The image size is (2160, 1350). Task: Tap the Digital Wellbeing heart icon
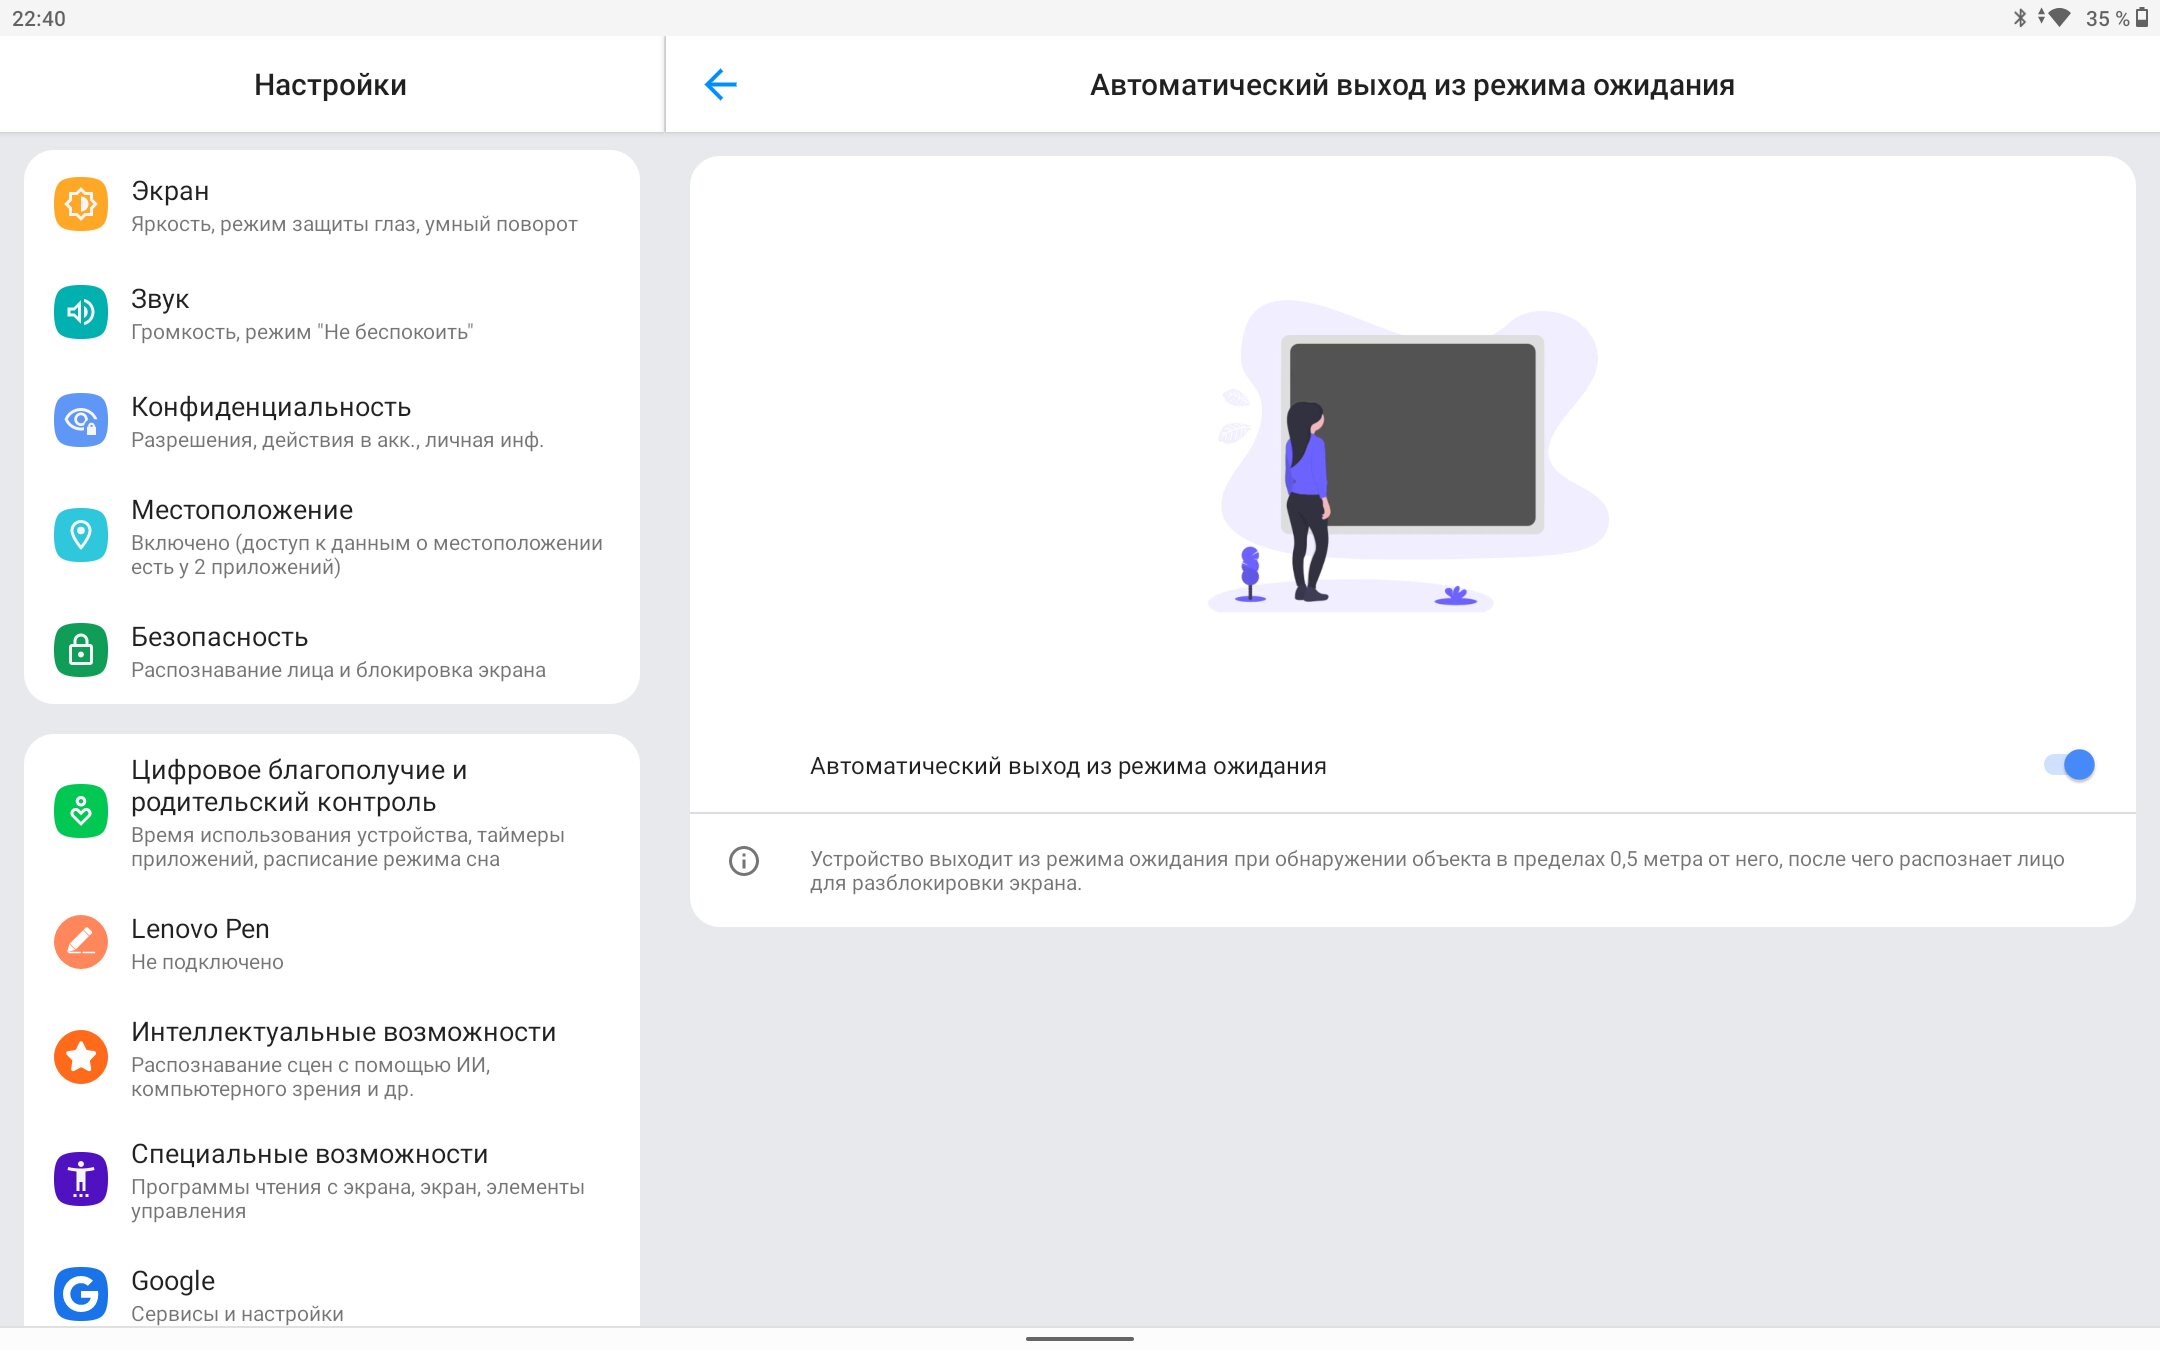point(81,812)
